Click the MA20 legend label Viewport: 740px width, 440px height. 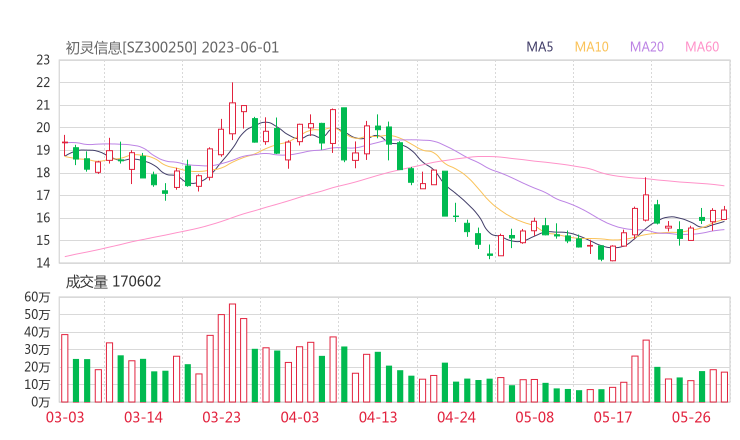click(x=647, y=47)
